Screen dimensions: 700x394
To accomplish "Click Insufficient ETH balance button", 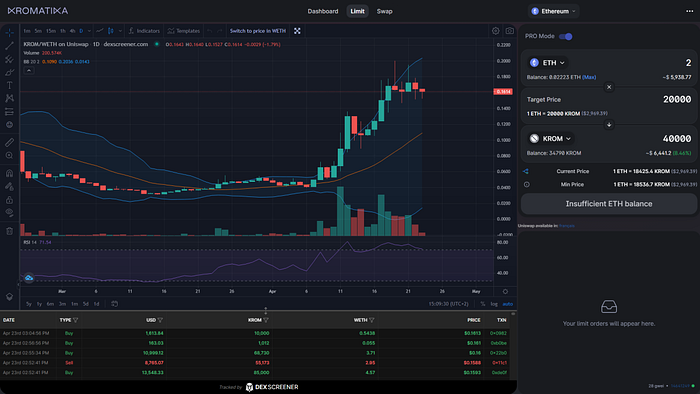I will pos(609,204).
